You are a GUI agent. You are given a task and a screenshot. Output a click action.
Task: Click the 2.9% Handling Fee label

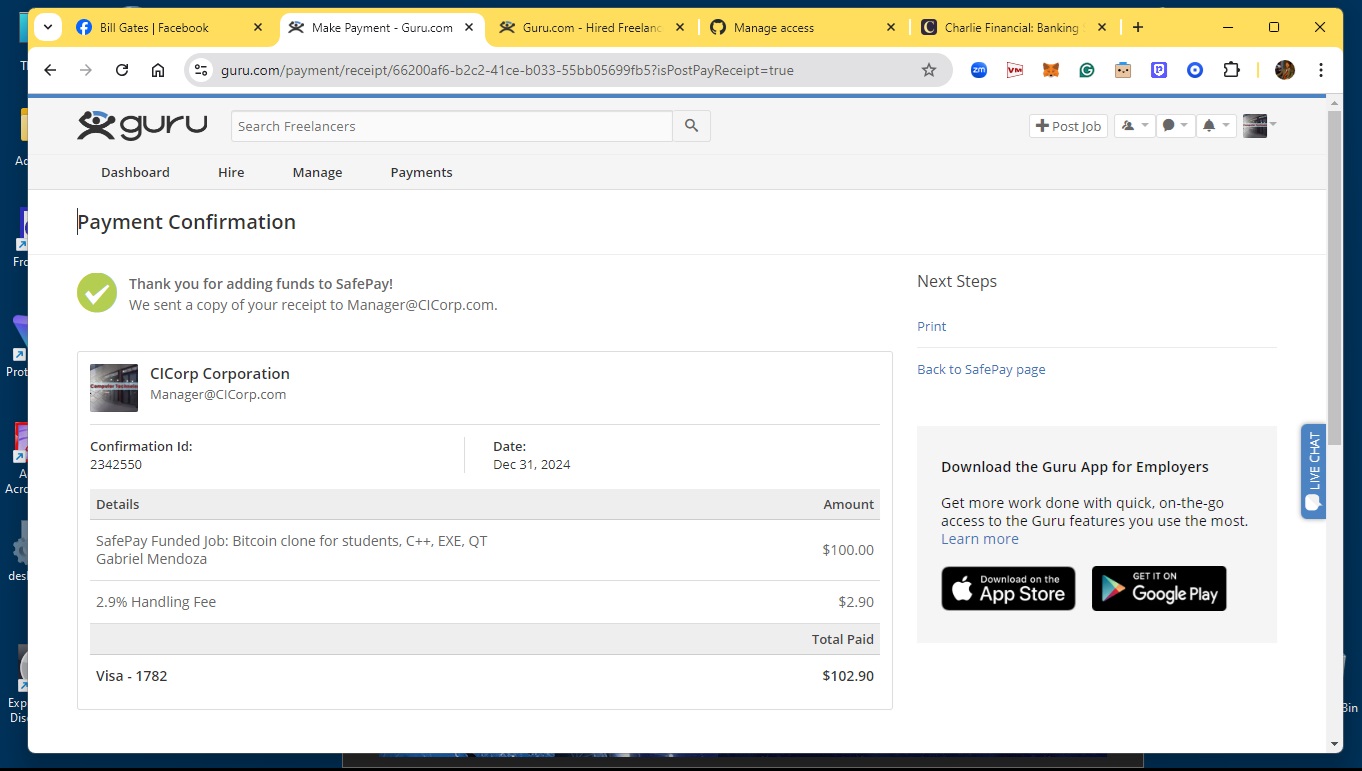[156, 602]
